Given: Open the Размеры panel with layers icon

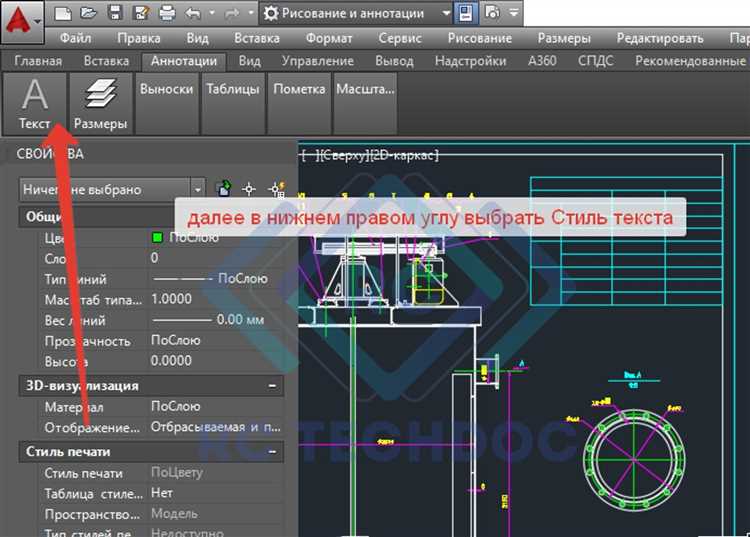Looking at the screenshot, I should click(x=100, y=103).
